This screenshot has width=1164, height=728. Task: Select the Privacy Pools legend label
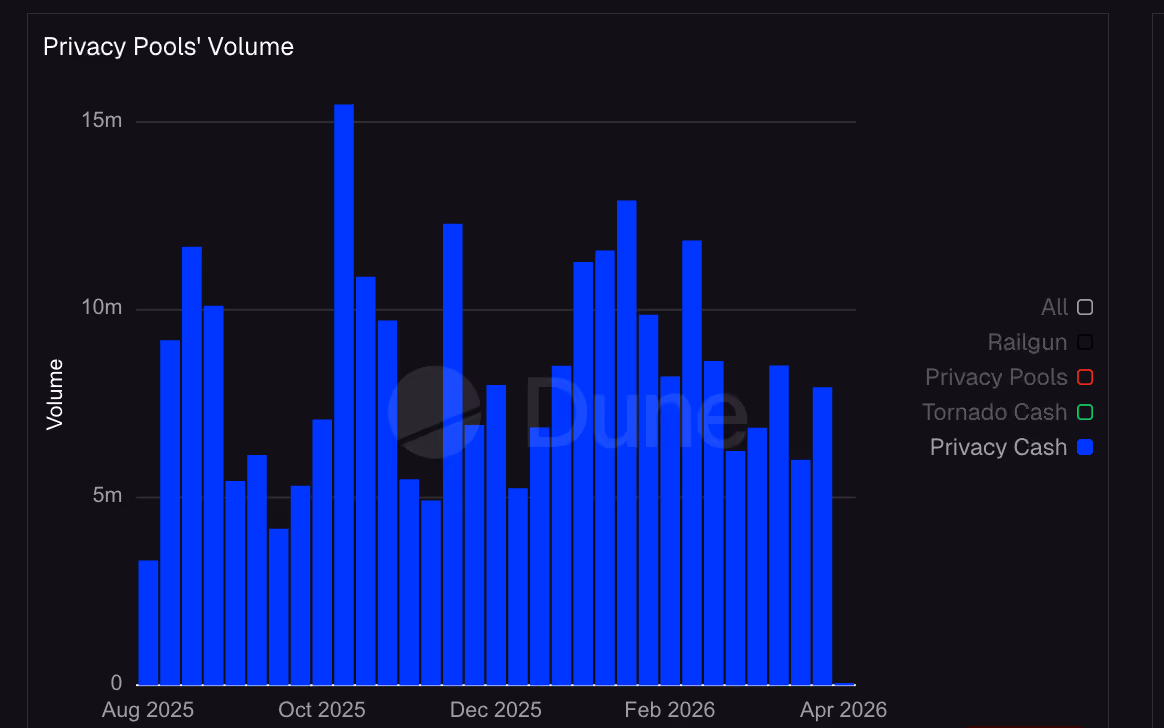[996, 377]
